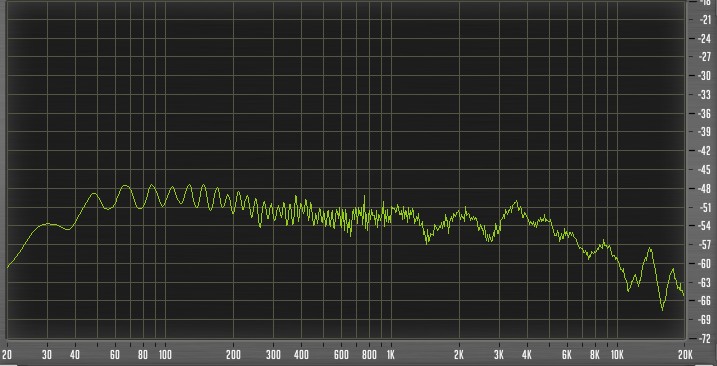Image resolution: width=717 pixels, height=366 pixels.
Task: Click the -54 dB level scale label
Action: 703,226
